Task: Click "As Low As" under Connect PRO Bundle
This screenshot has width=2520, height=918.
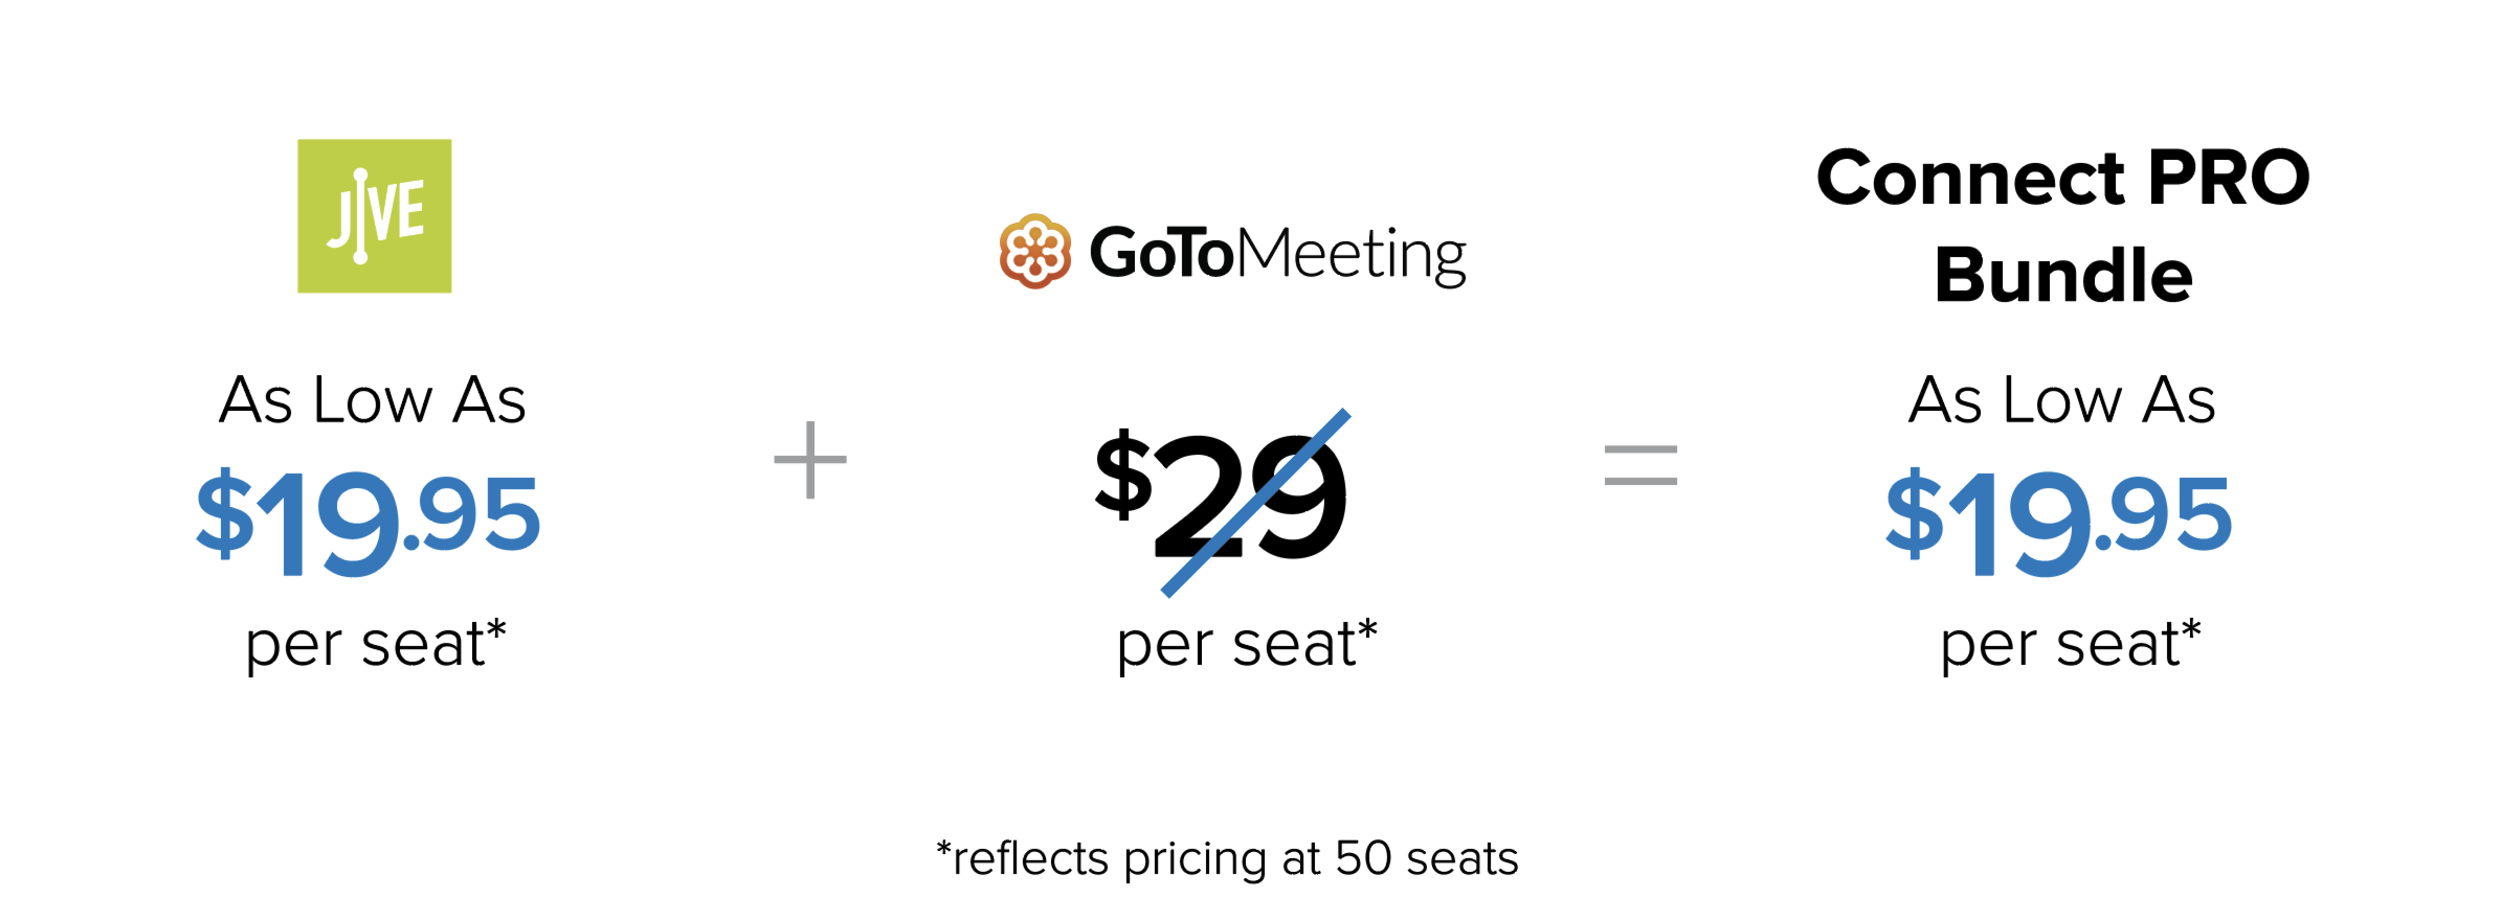Action: [x=2062, y=400]
